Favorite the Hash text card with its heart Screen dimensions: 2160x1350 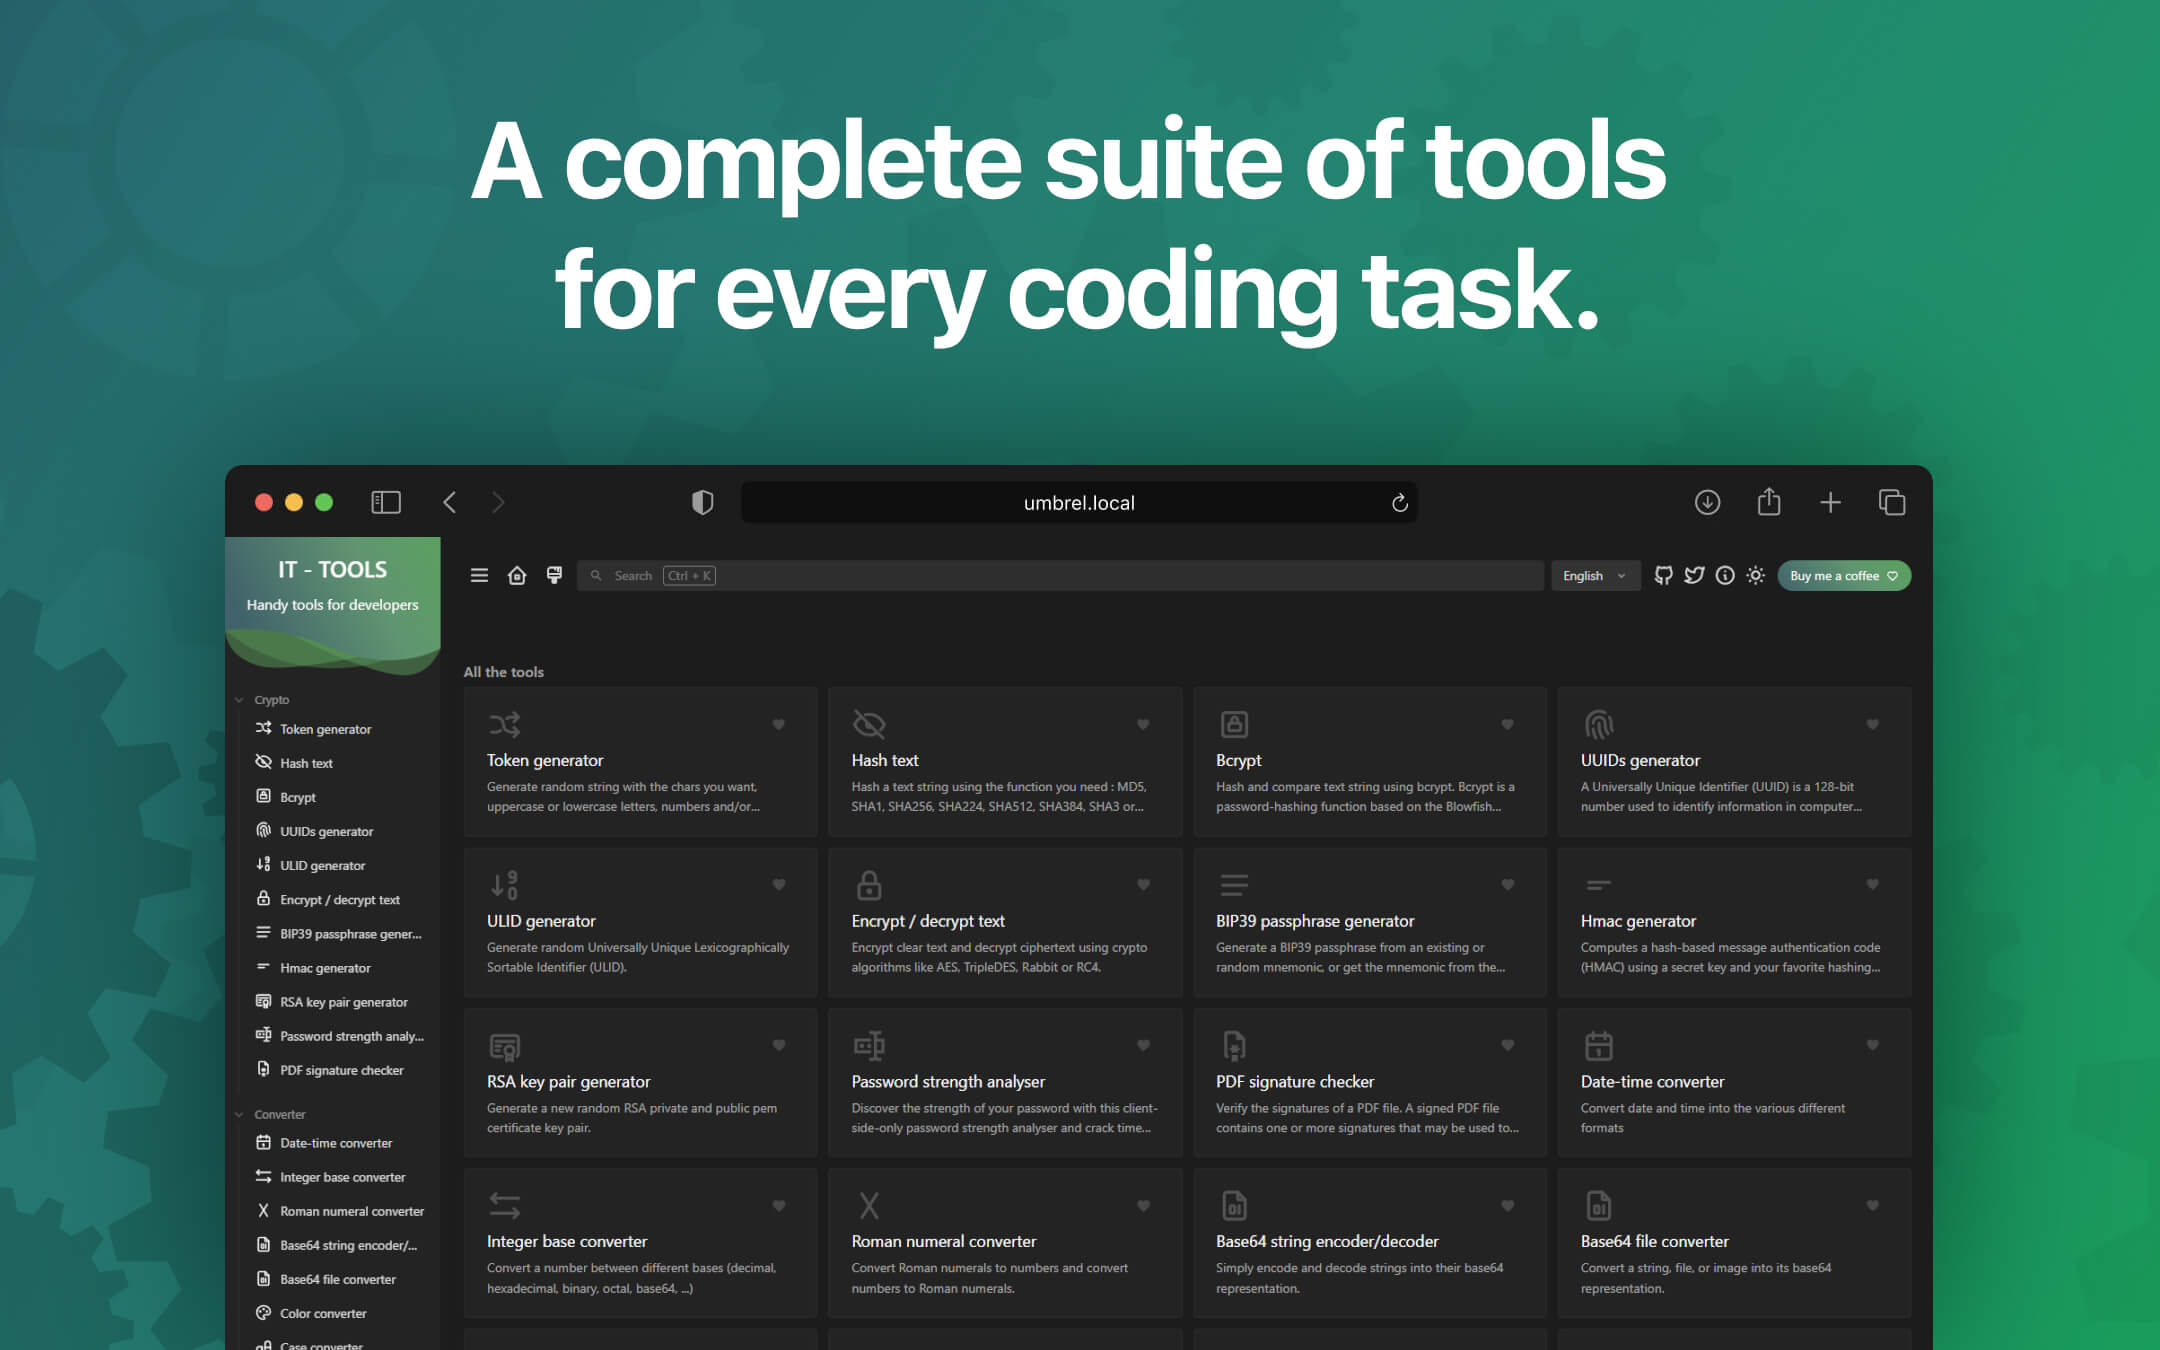point(1143,724)
